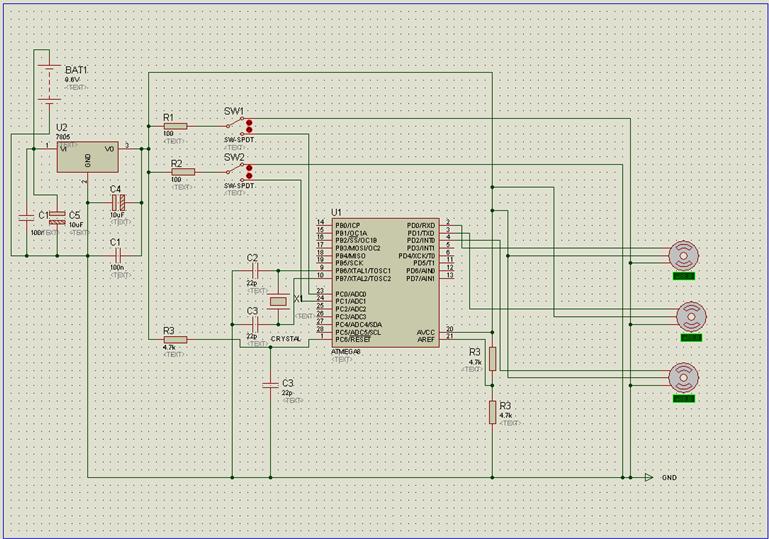Image resolution: width=769 pixels, height=539 pixels.
Task: Select the SW1 SPDT switch lever
Action: pyautogui.click(x=235, y=124)
